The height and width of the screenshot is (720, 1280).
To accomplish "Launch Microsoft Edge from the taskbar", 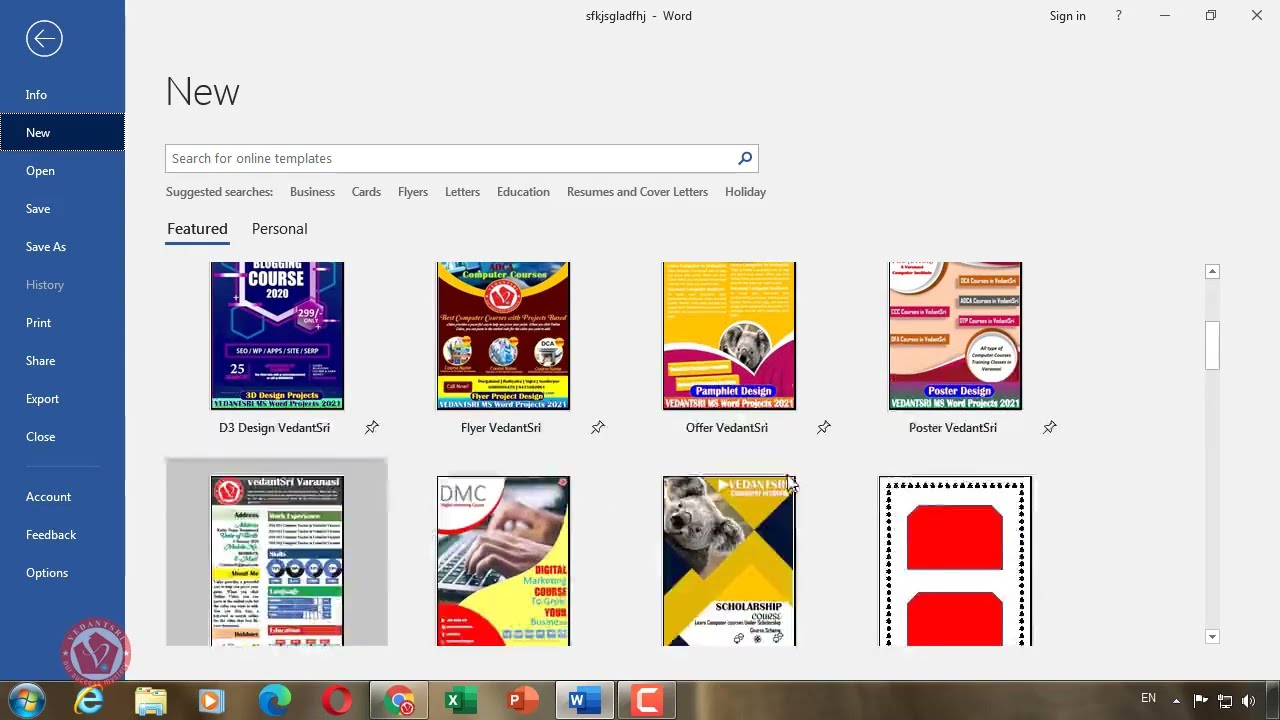I will (x=274, y=700).
